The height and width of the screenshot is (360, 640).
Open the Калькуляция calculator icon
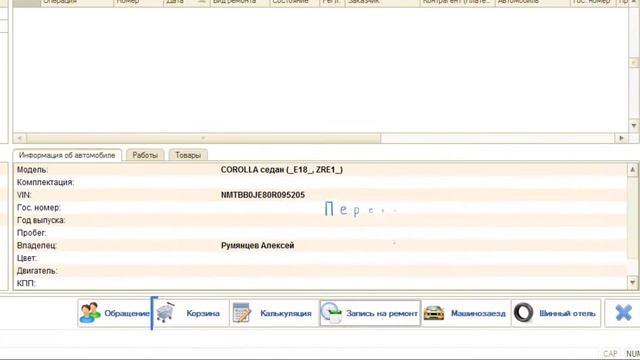click(x=242, y=313)
